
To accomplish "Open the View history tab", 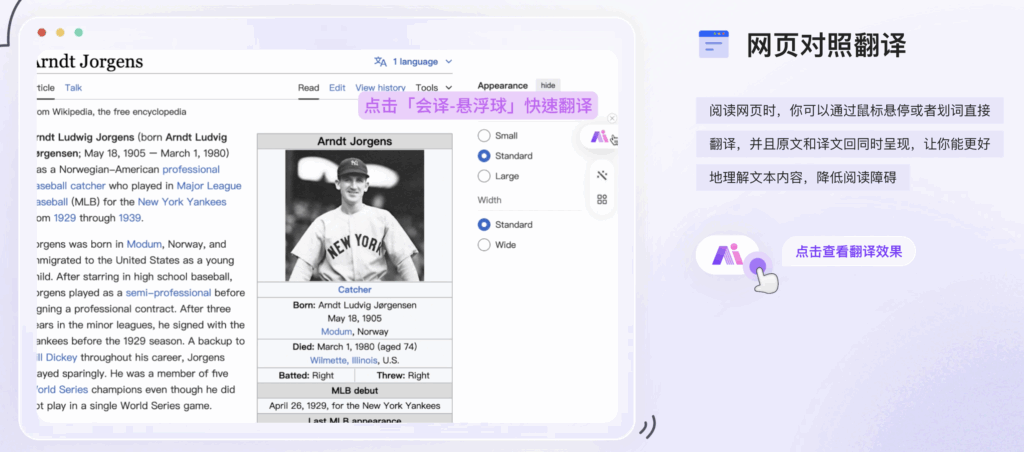I will 380,88.
